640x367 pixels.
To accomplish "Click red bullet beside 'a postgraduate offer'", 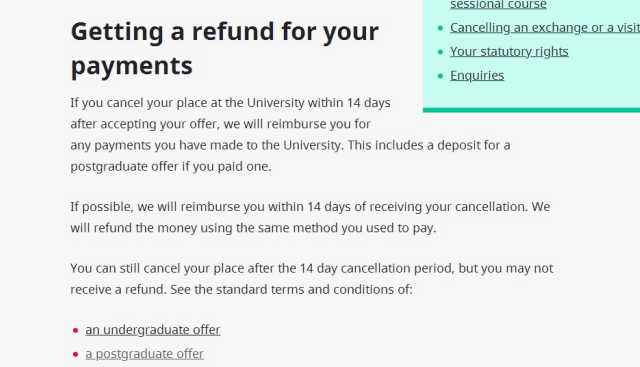I will coord(75,354).
